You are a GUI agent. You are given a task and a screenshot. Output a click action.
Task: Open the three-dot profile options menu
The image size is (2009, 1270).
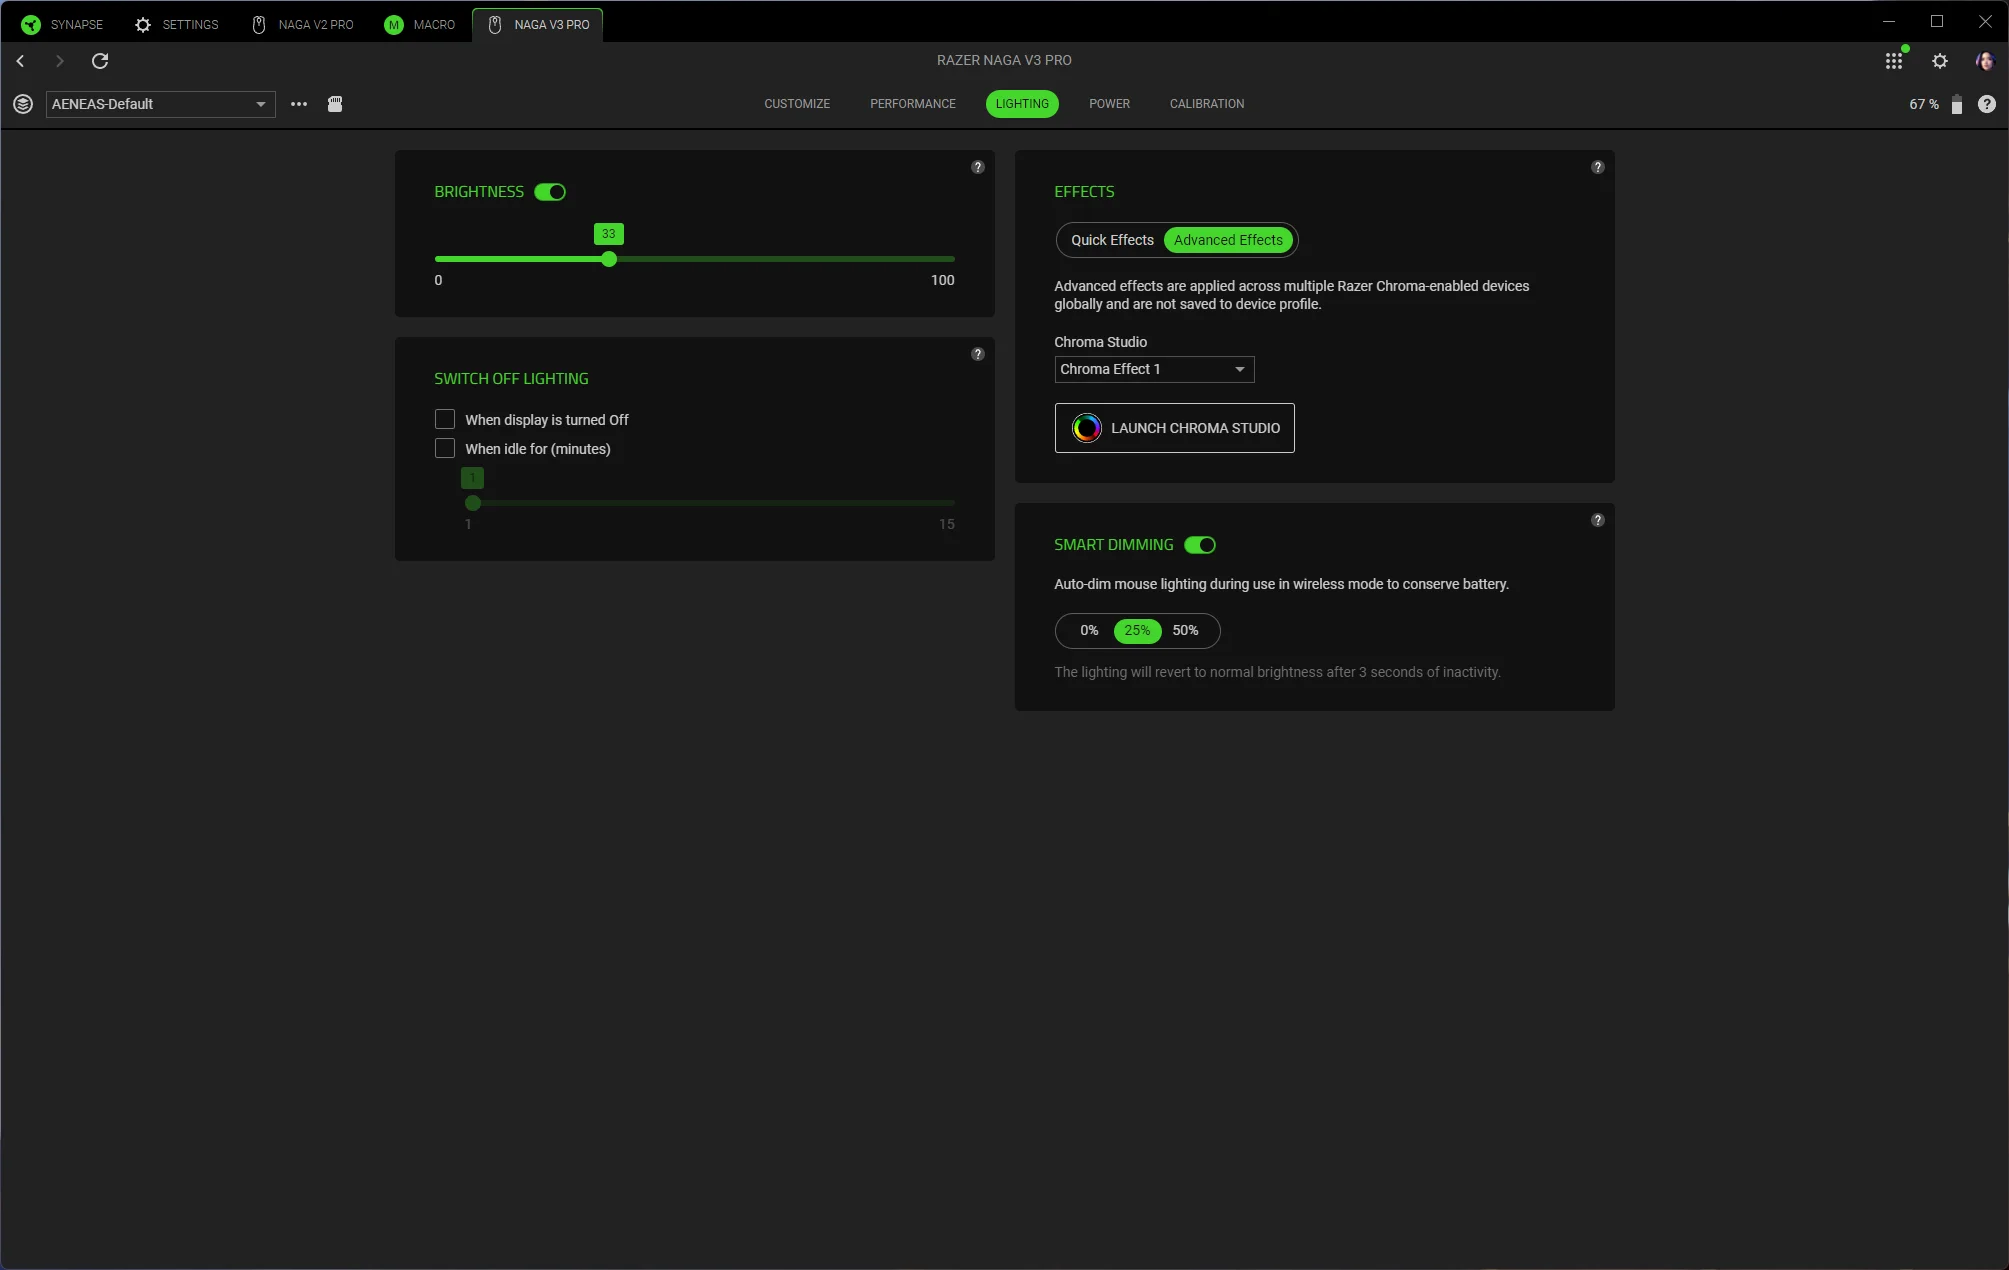(299, 104)
